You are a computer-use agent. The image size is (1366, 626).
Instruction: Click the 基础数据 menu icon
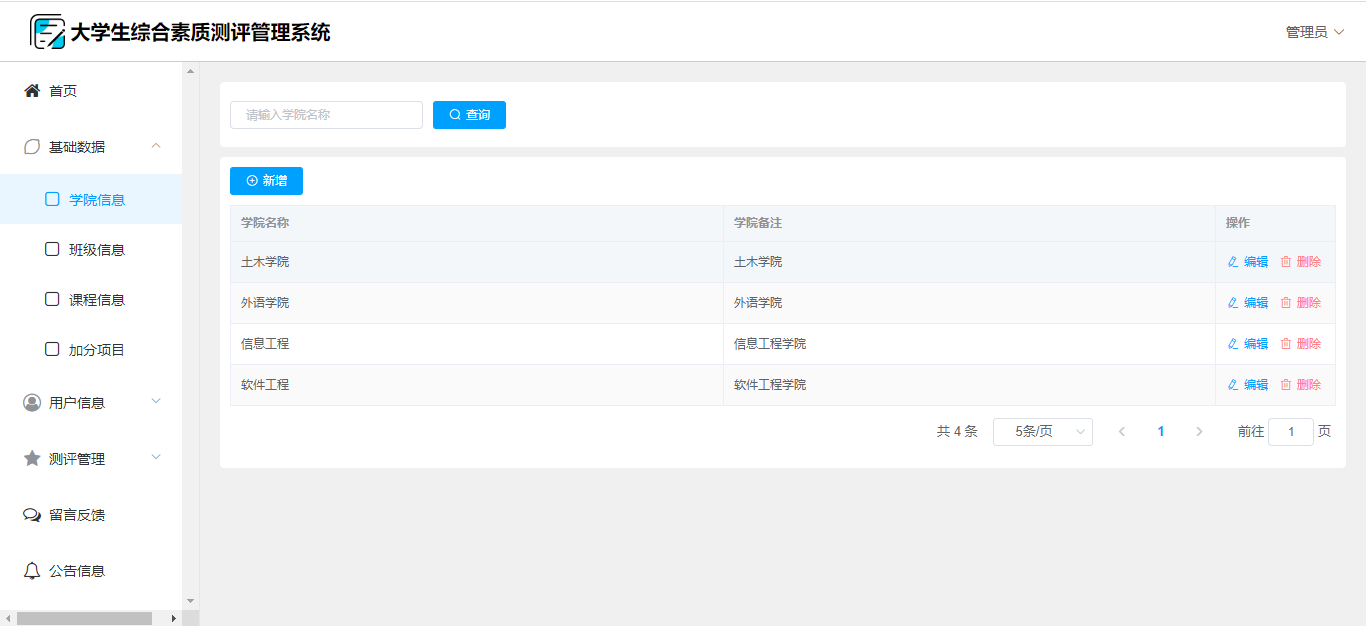tap(32, 147)
